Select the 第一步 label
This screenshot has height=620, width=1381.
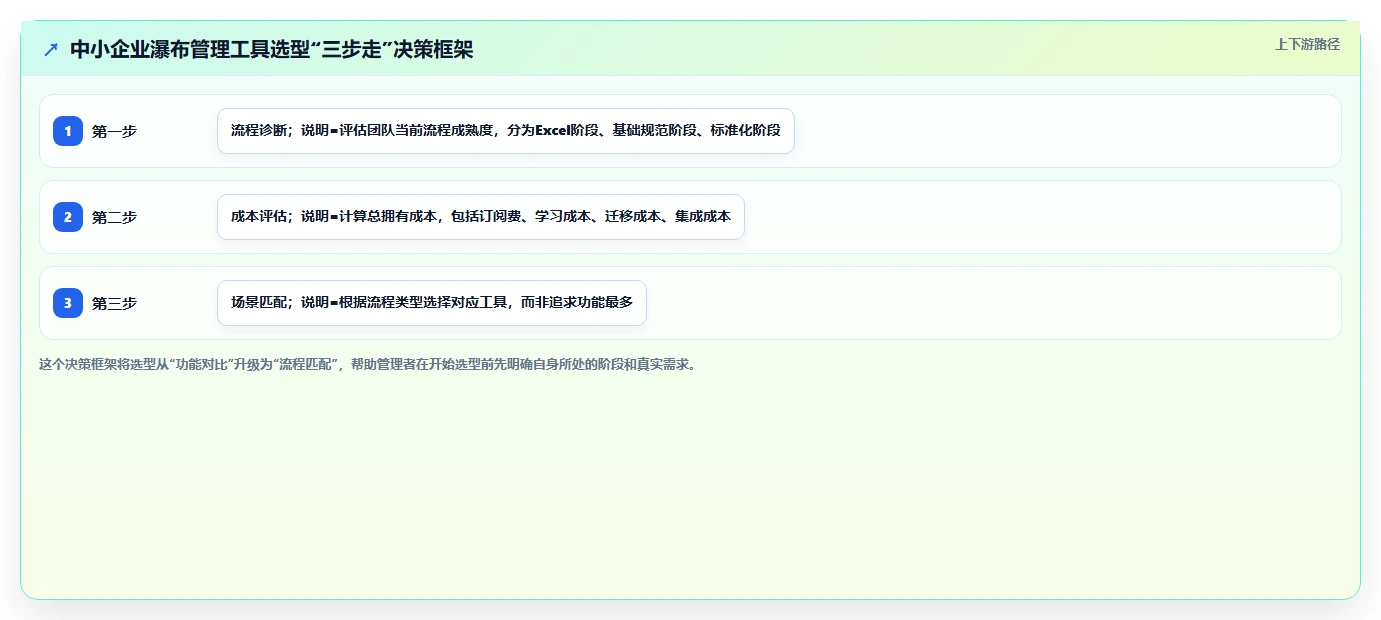(114, 131)
